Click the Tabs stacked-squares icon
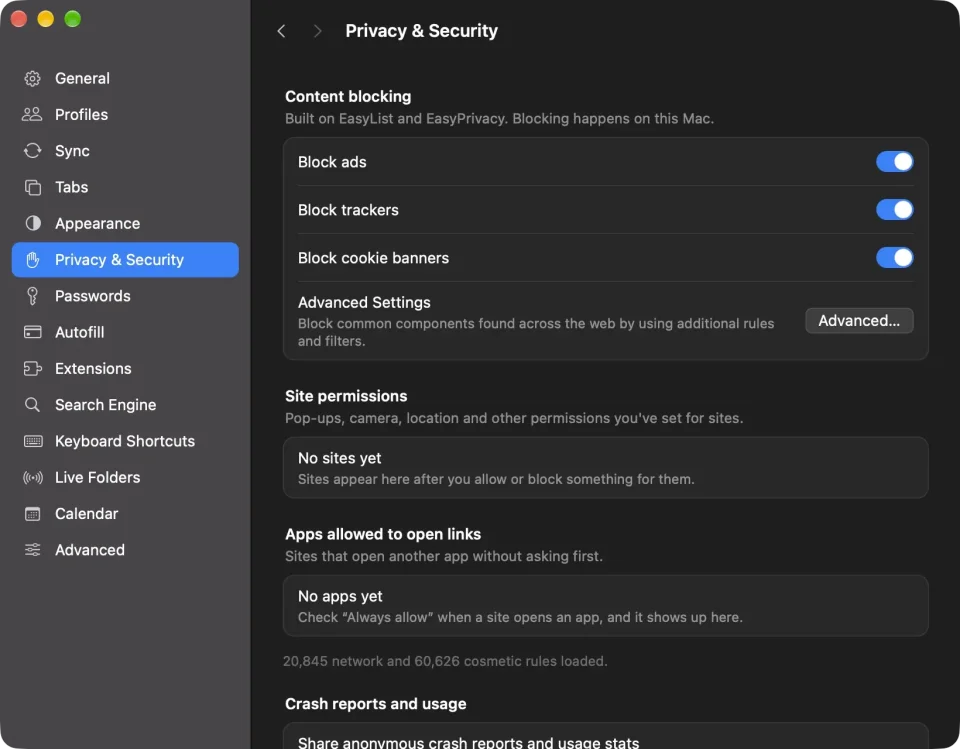 click(32, 187)
